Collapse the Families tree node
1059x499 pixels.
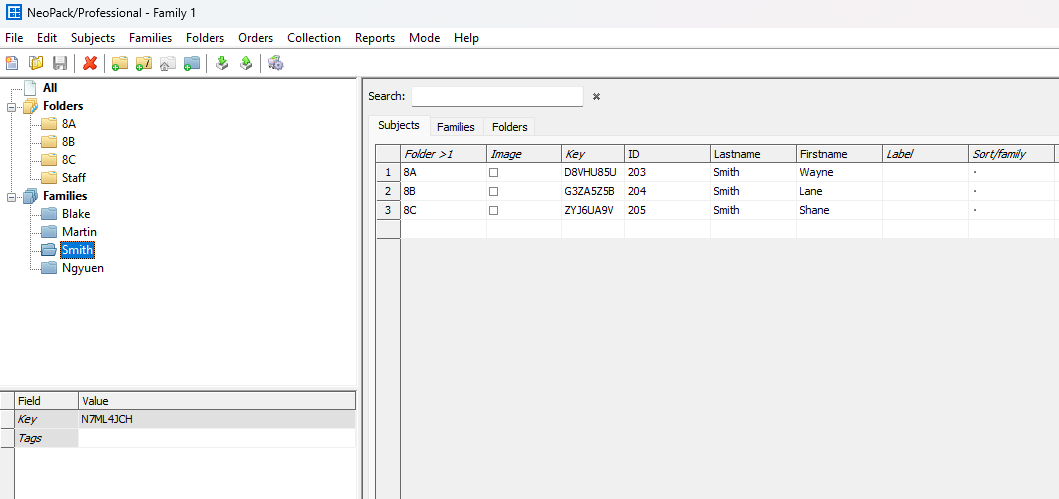click(12, 196)
